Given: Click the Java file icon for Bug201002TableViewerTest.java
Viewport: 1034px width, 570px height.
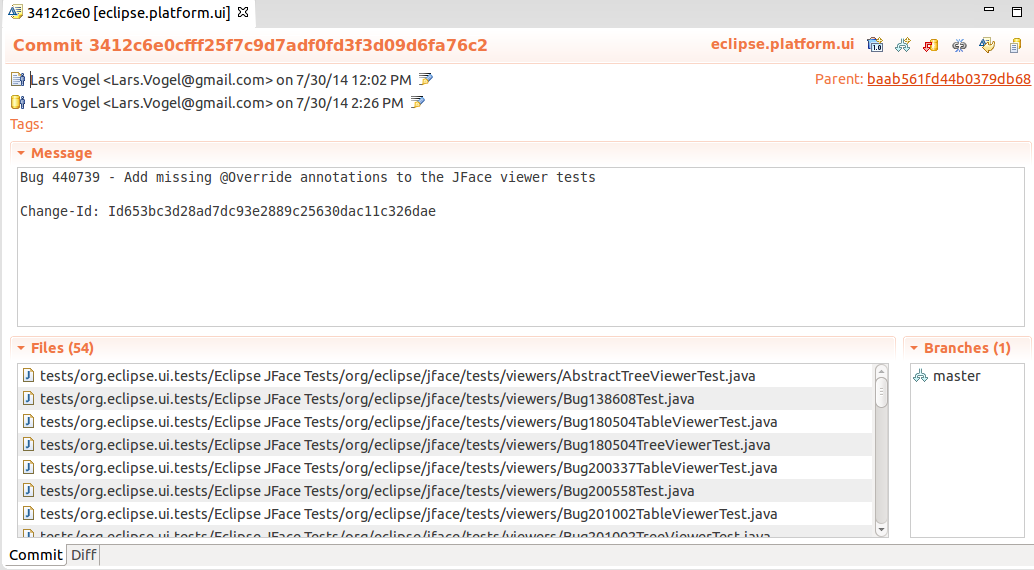Looking at the screenshot, I should pyautogui.click(x=28, y=513).
